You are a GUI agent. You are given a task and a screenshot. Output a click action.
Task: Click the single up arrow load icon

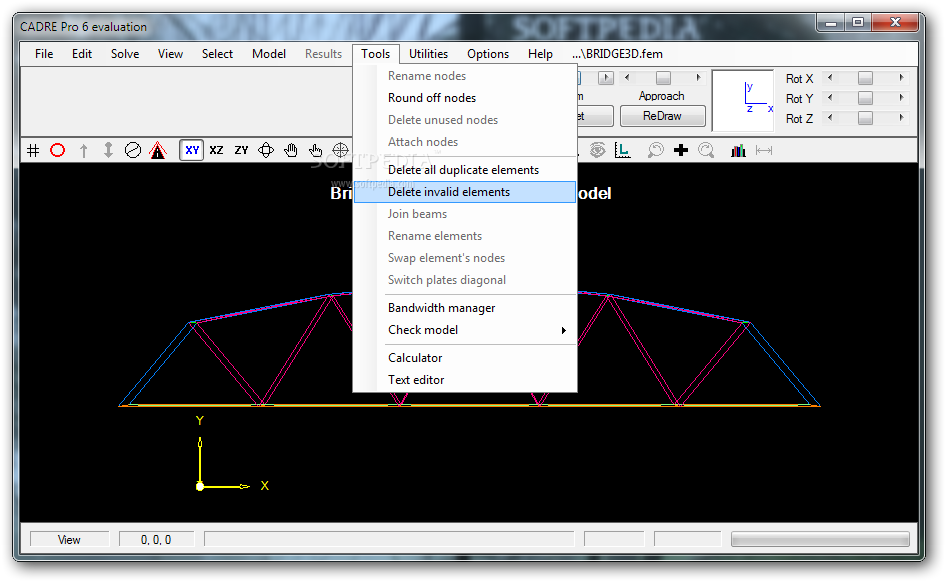83,150
